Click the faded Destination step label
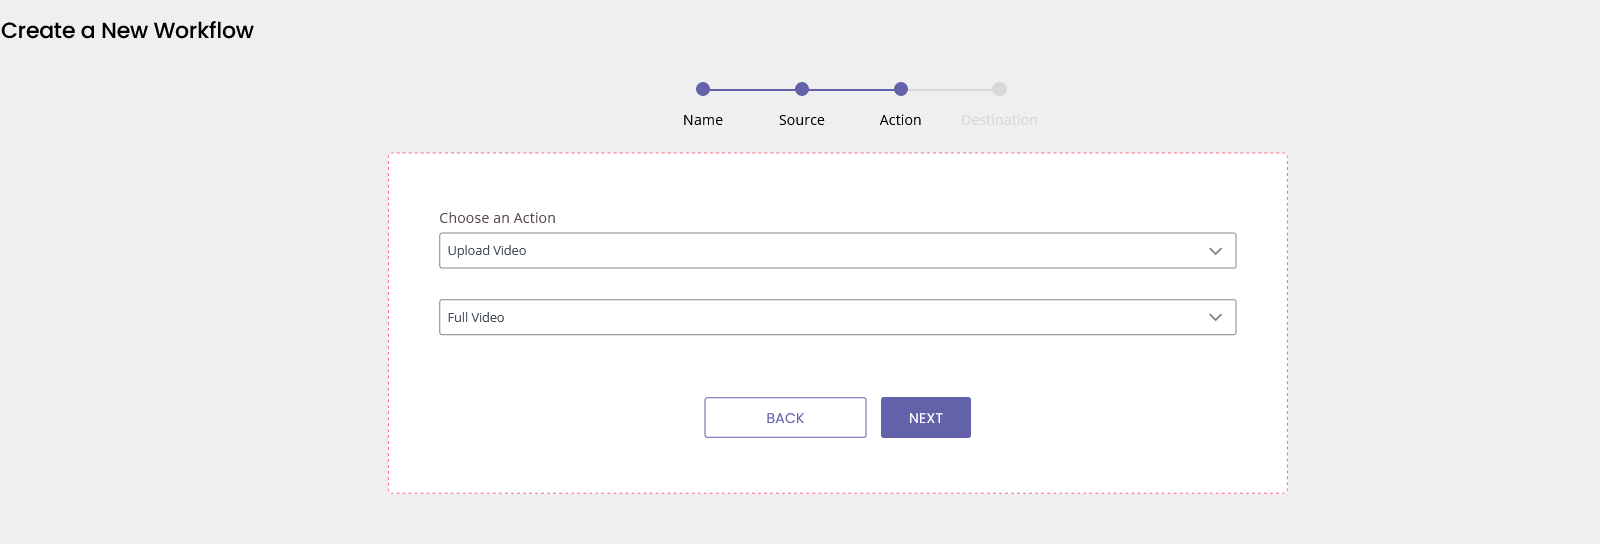1600x544 pixels. 999,120
